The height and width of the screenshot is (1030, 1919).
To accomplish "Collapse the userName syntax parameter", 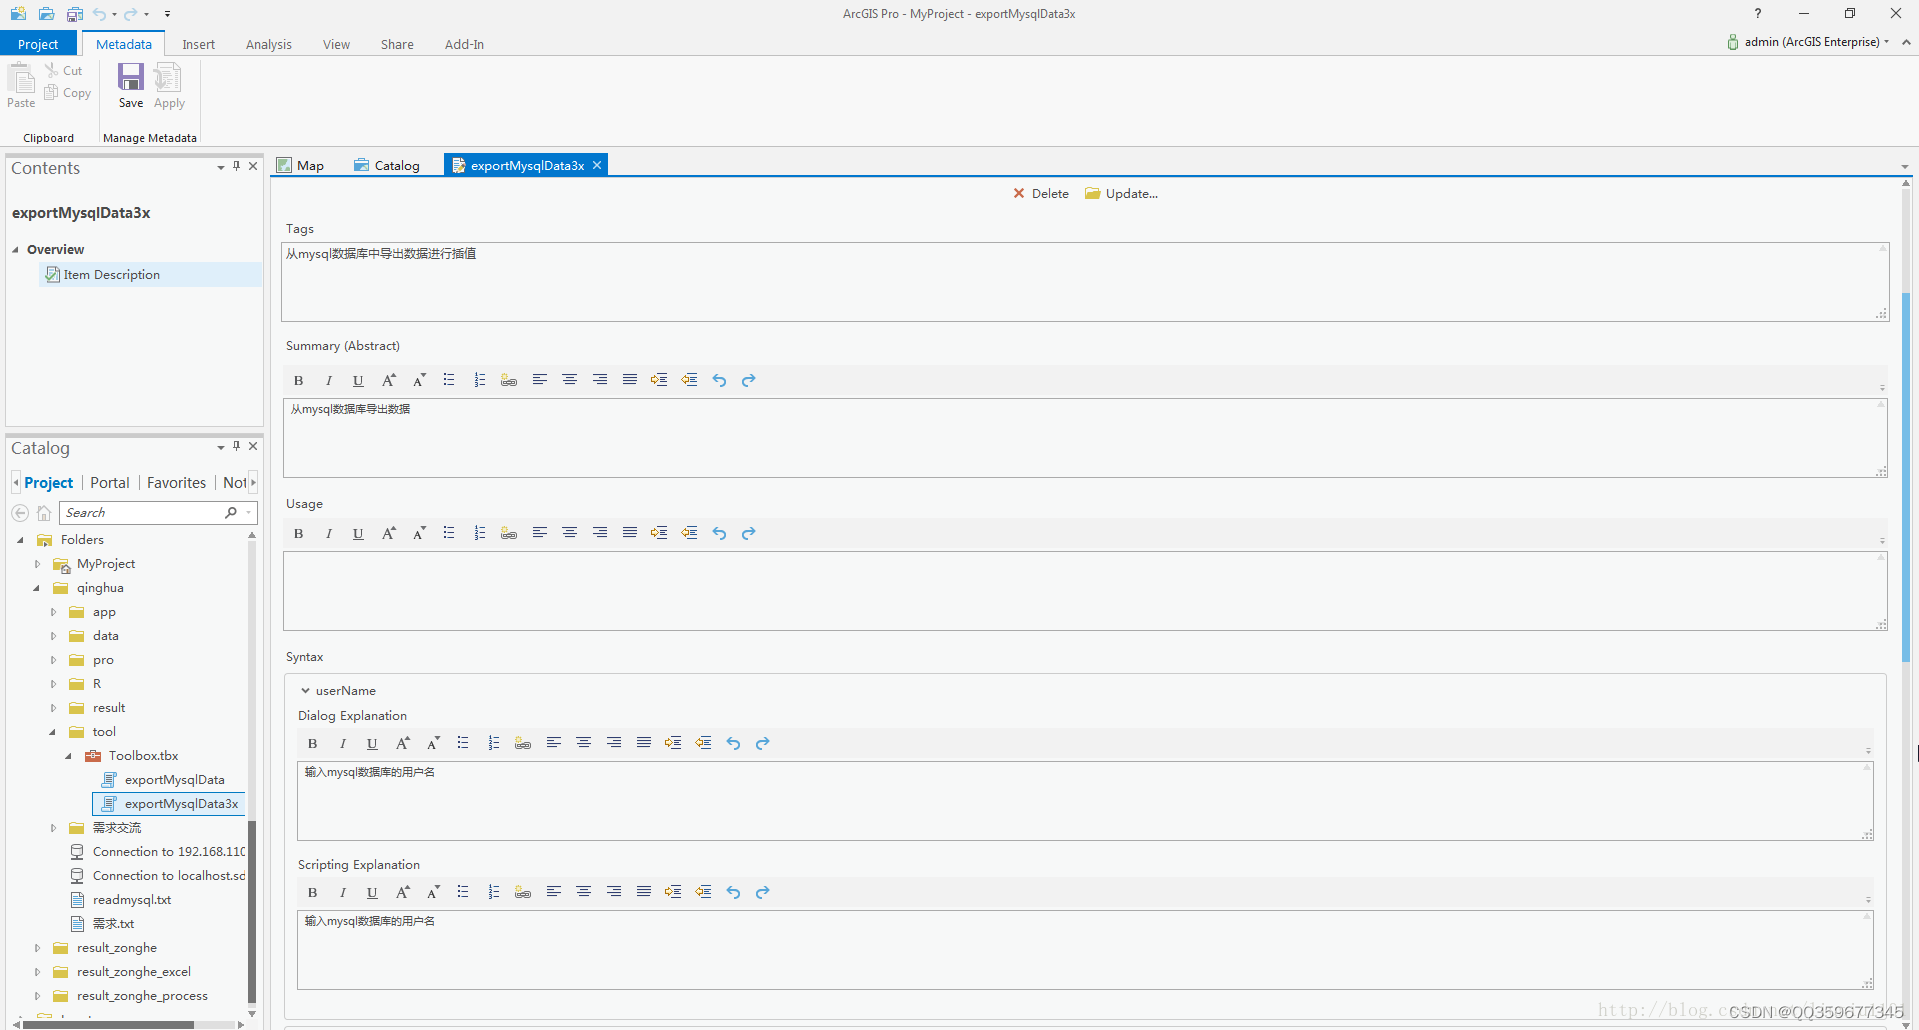I will 305,691.
